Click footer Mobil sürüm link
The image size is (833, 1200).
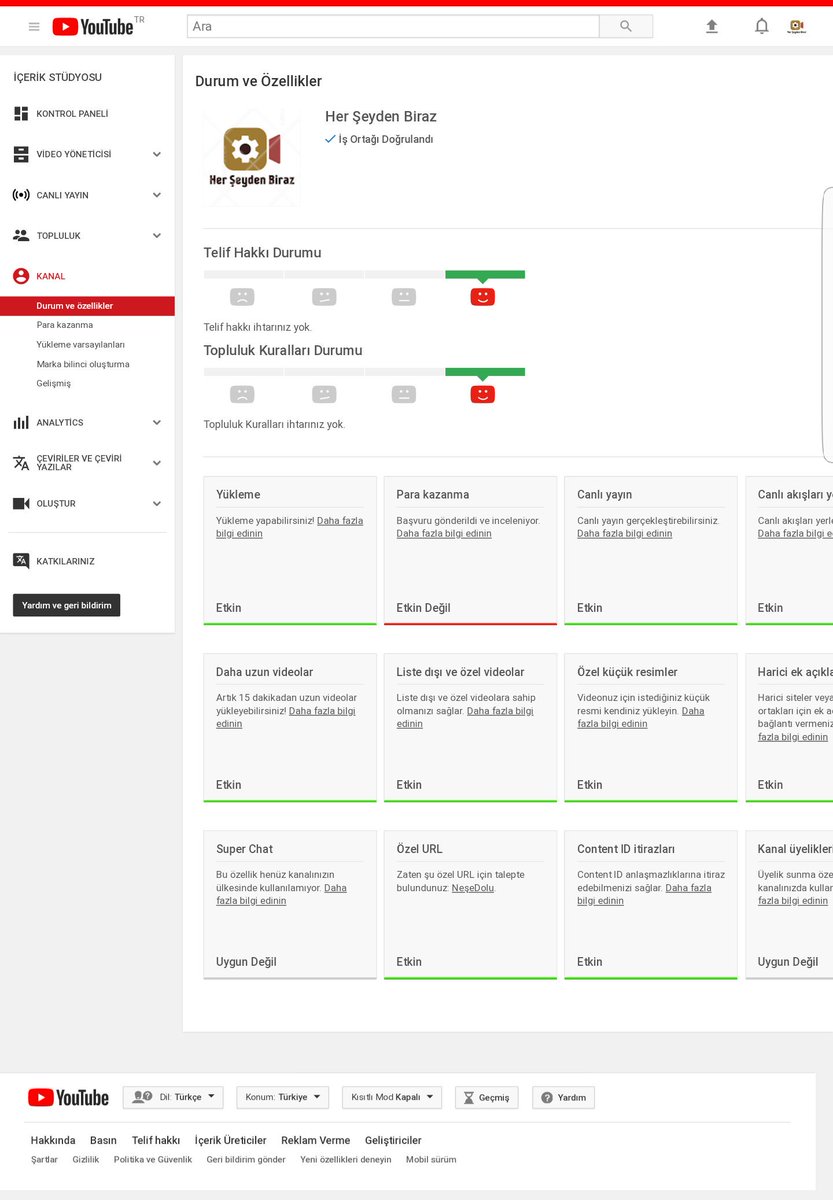(x=431, y=1160)
